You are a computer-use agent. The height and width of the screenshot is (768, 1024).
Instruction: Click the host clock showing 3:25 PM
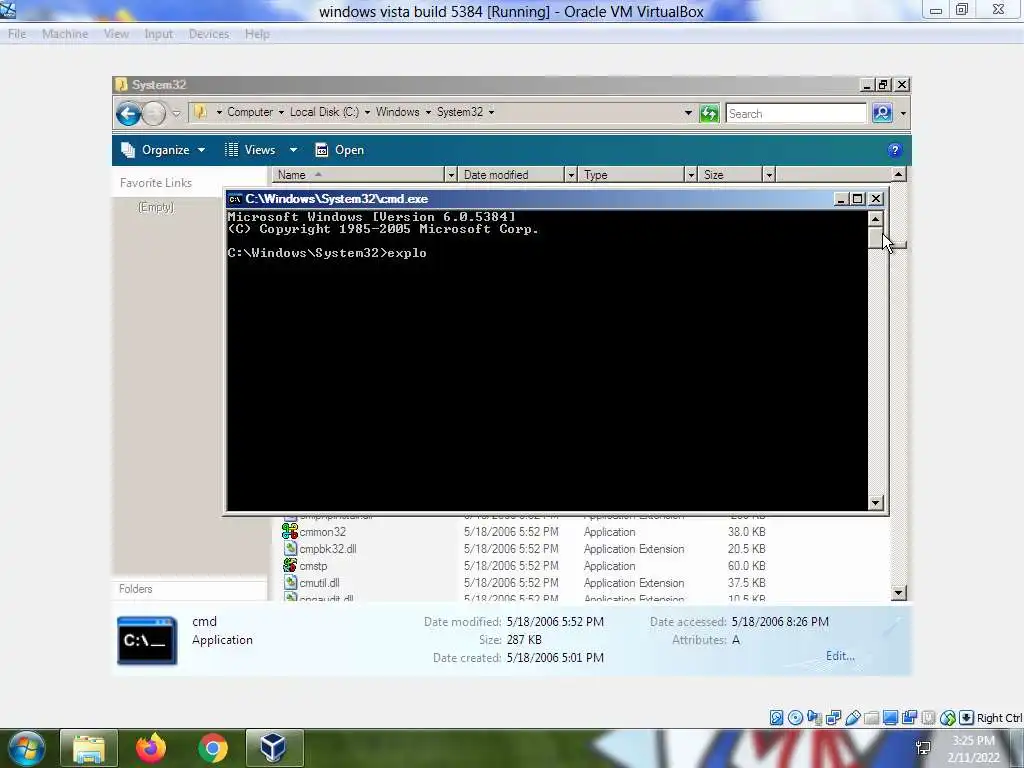point(974,741)
